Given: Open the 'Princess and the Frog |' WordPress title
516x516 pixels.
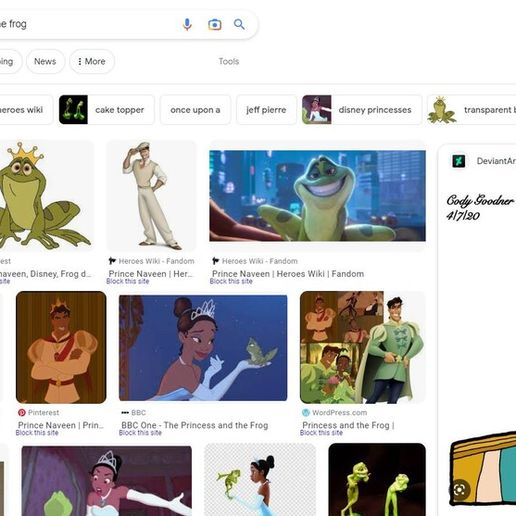Looking at the screenshot, I should [x=348, y=425].
